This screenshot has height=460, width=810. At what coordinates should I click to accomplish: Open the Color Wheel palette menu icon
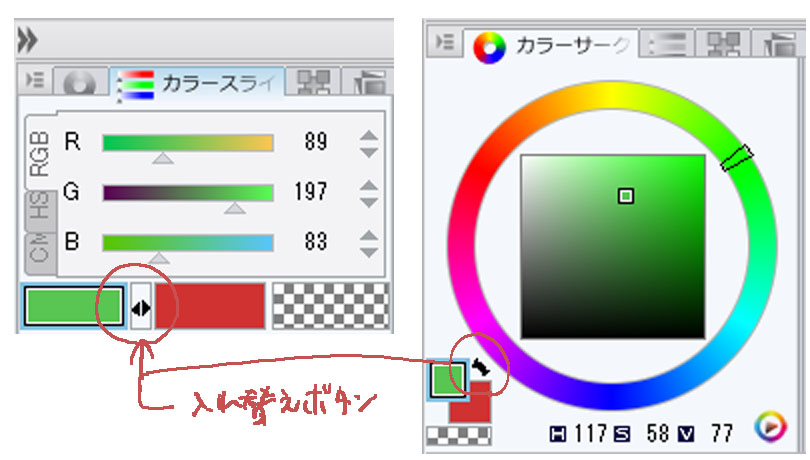pyautogui.click(x=444, y=42)
